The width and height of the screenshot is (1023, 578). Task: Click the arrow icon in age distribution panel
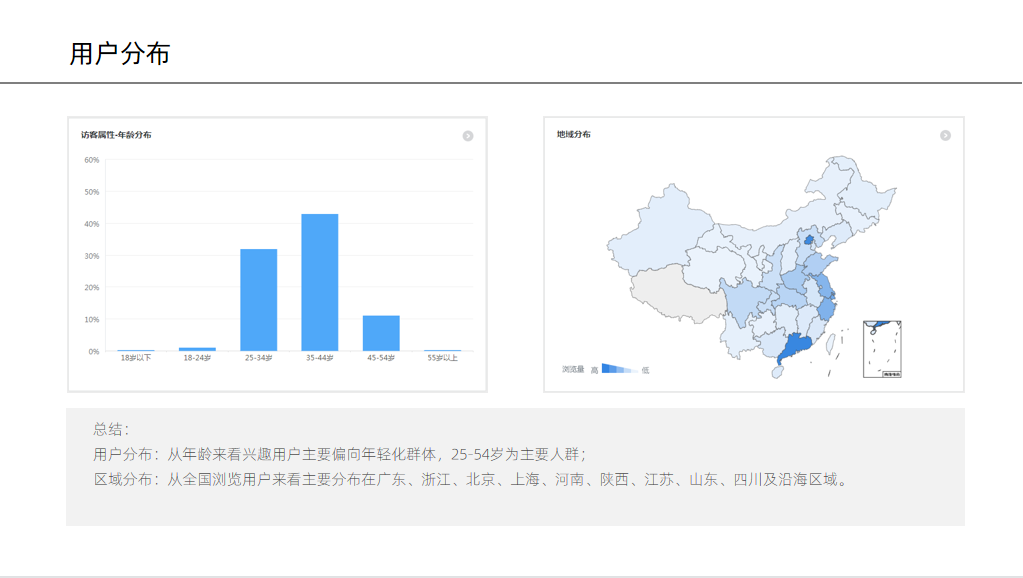click(467, 136)
